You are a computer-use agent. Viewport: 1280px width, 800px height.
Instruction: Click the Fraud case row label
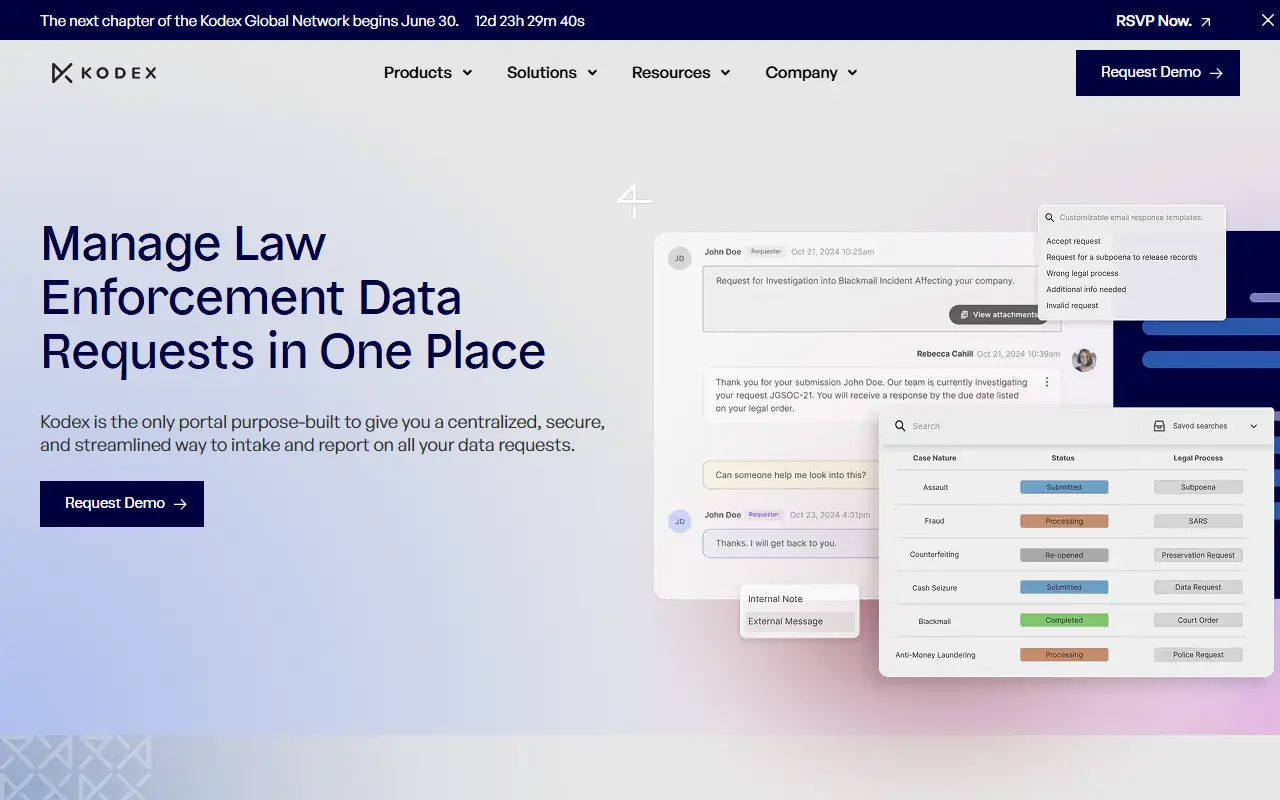935,521
